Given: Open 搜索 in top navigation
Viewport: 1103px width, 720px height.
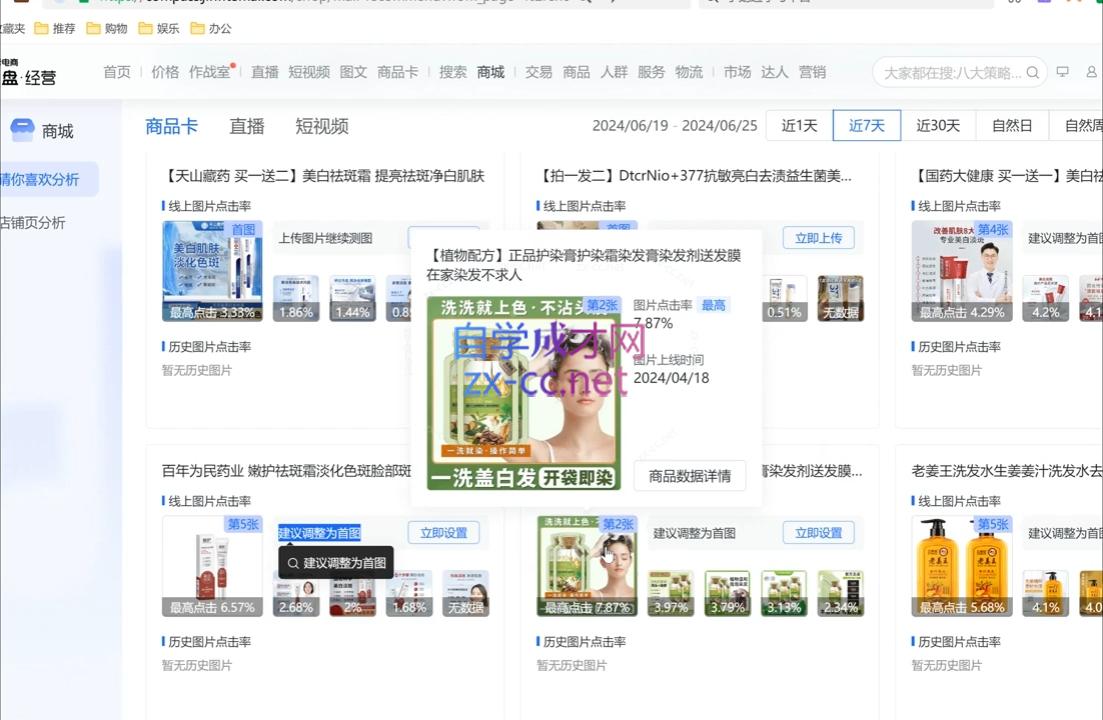Looking at the screenshot, I should (x=453, y=72).
